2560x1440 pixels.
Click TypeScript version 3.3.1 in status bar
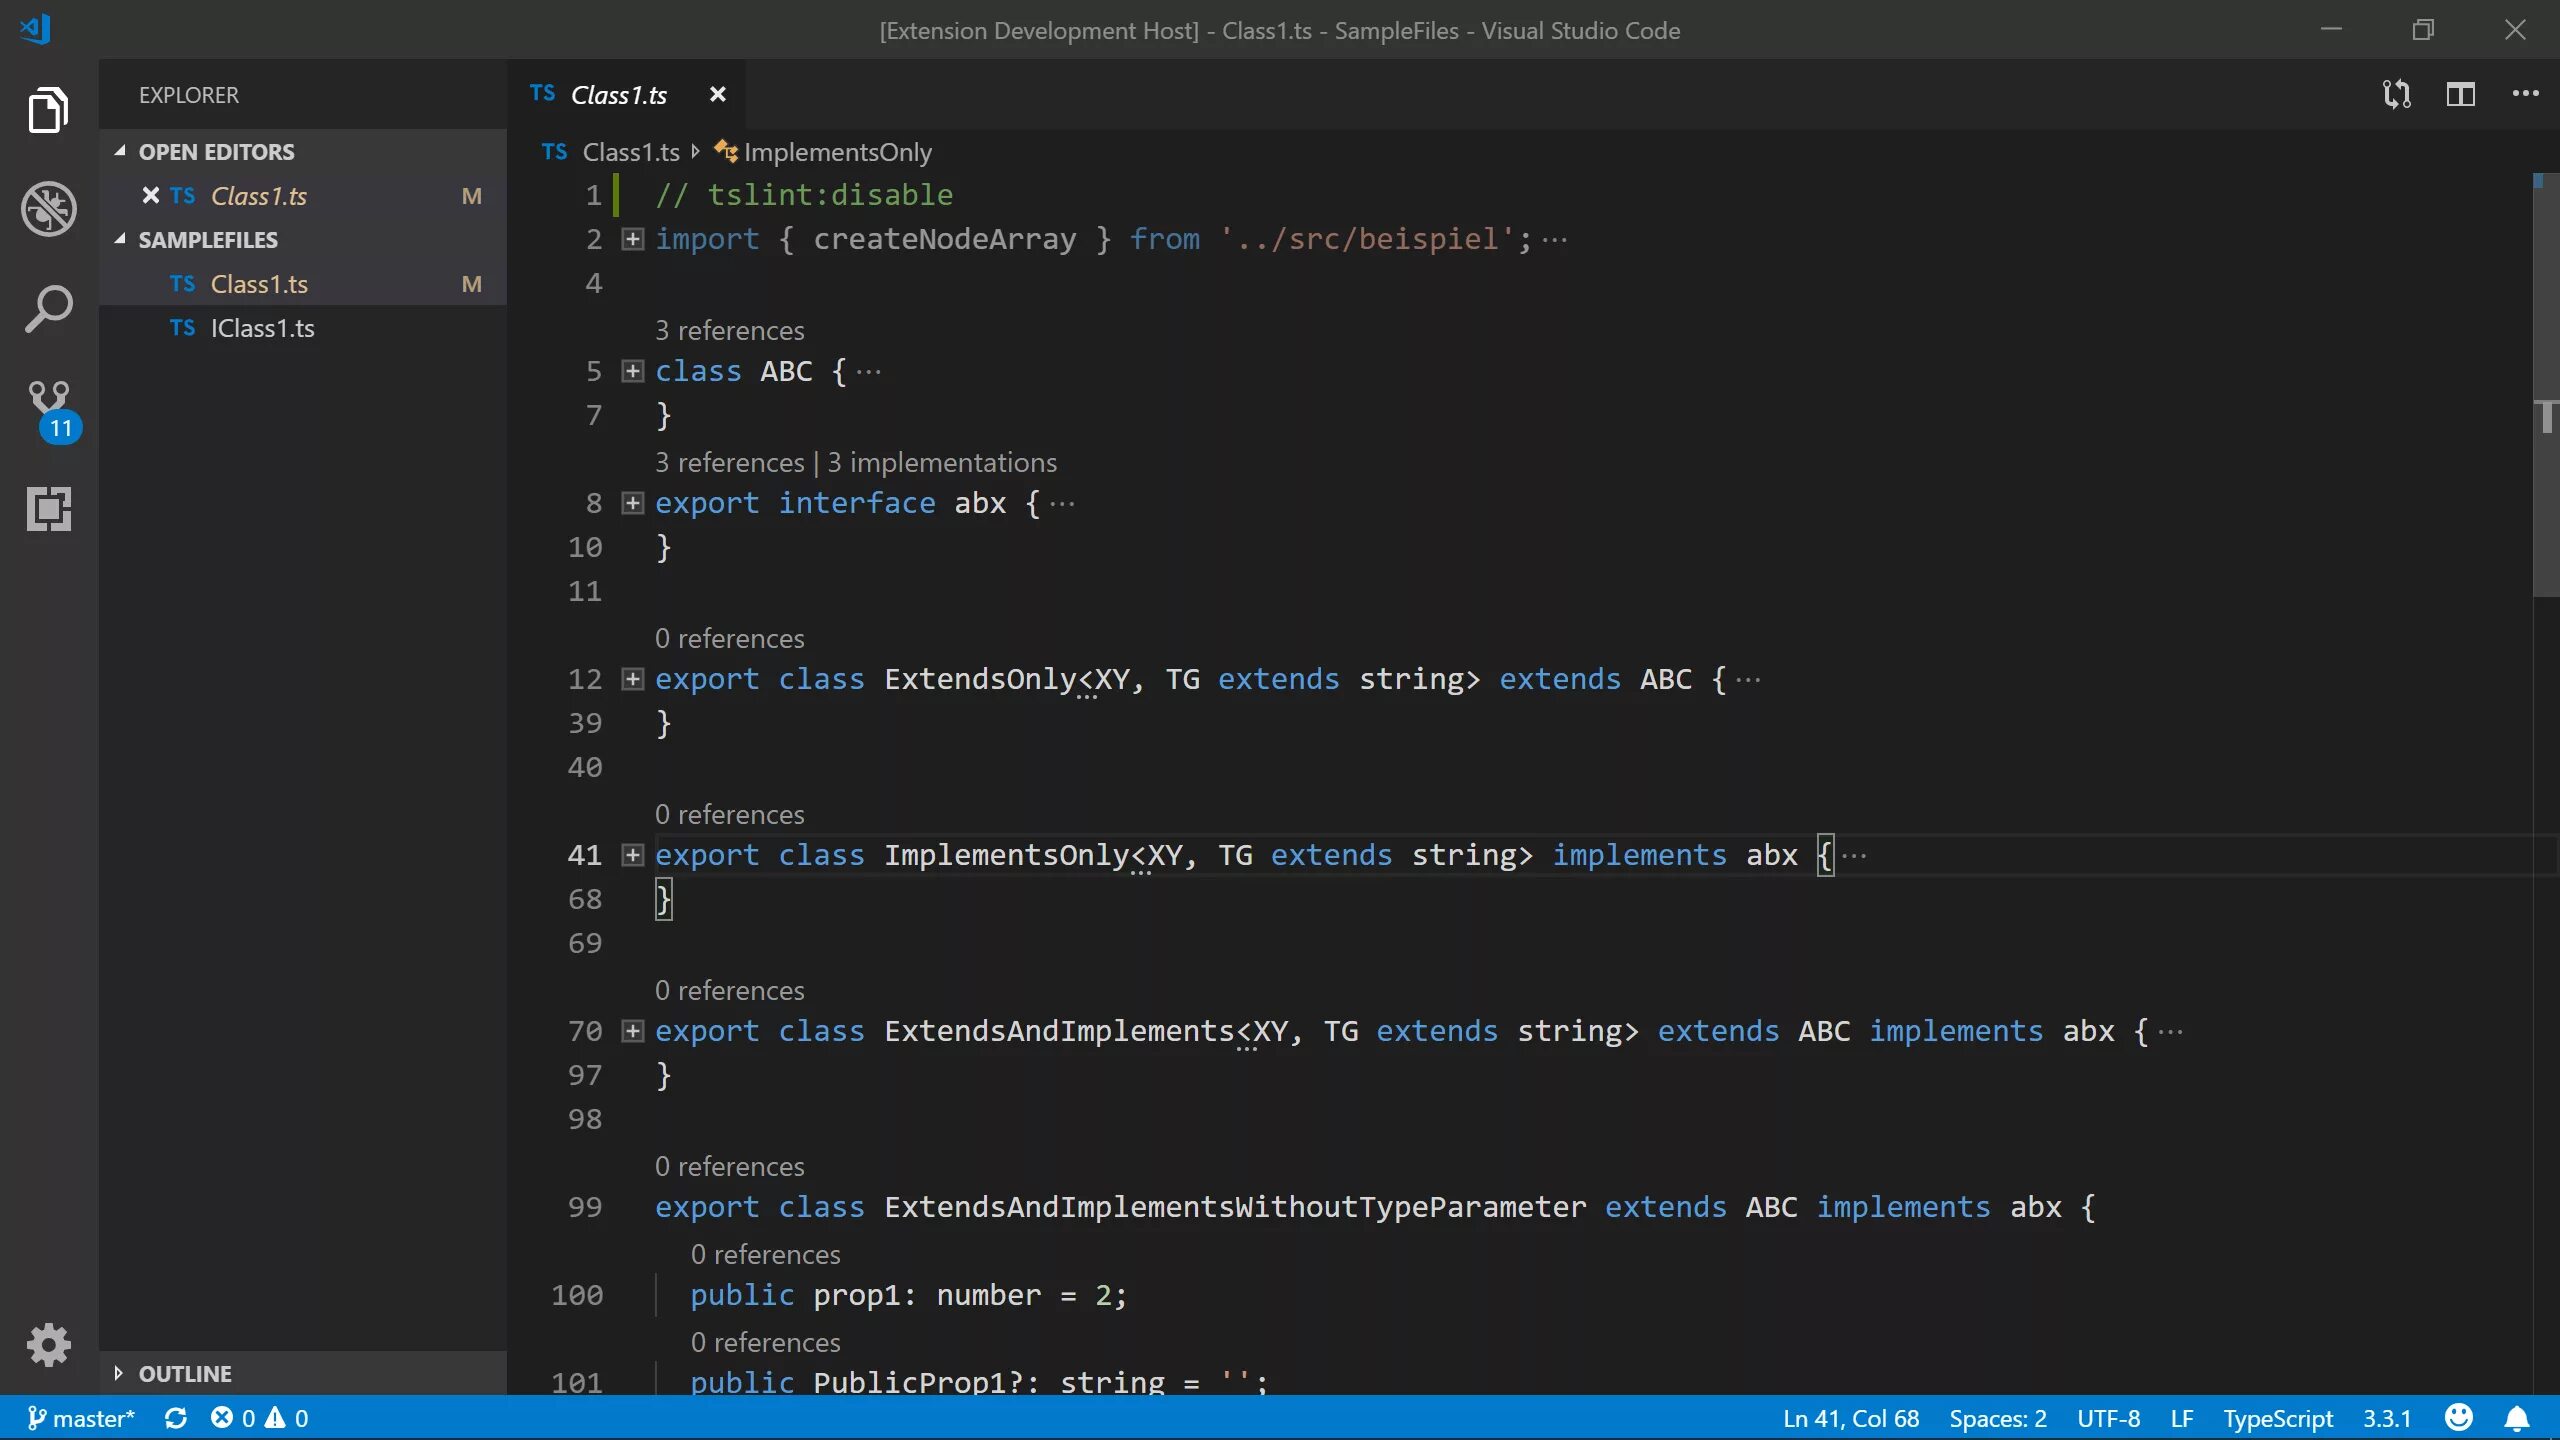click(x=2386, y=1418)
